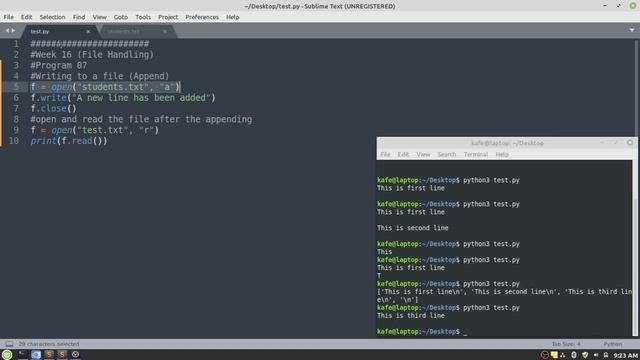Click the terminal window's vertical scrollbar

pos(635,248)
